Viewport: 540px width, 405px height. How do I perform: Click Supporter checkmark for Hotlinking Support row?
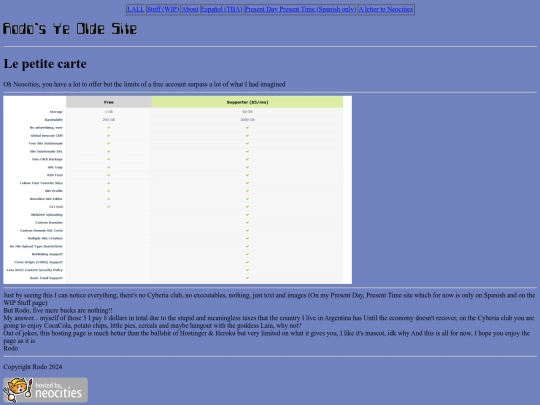[247, 254]
